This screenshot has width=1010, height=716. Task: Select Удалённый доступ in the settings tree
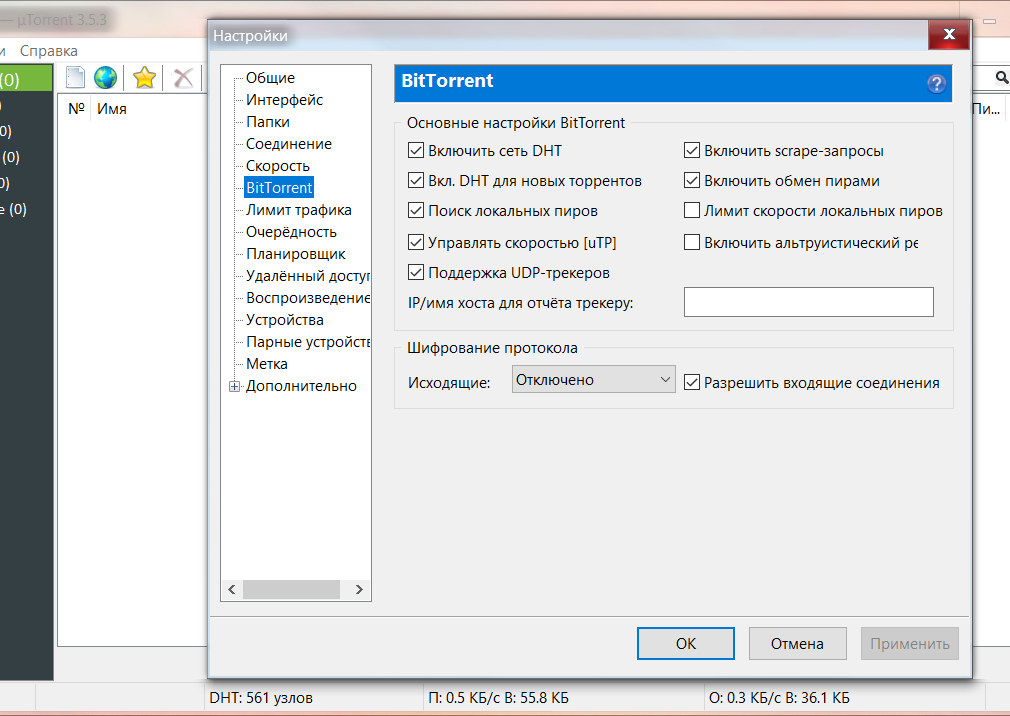point(308,276)
